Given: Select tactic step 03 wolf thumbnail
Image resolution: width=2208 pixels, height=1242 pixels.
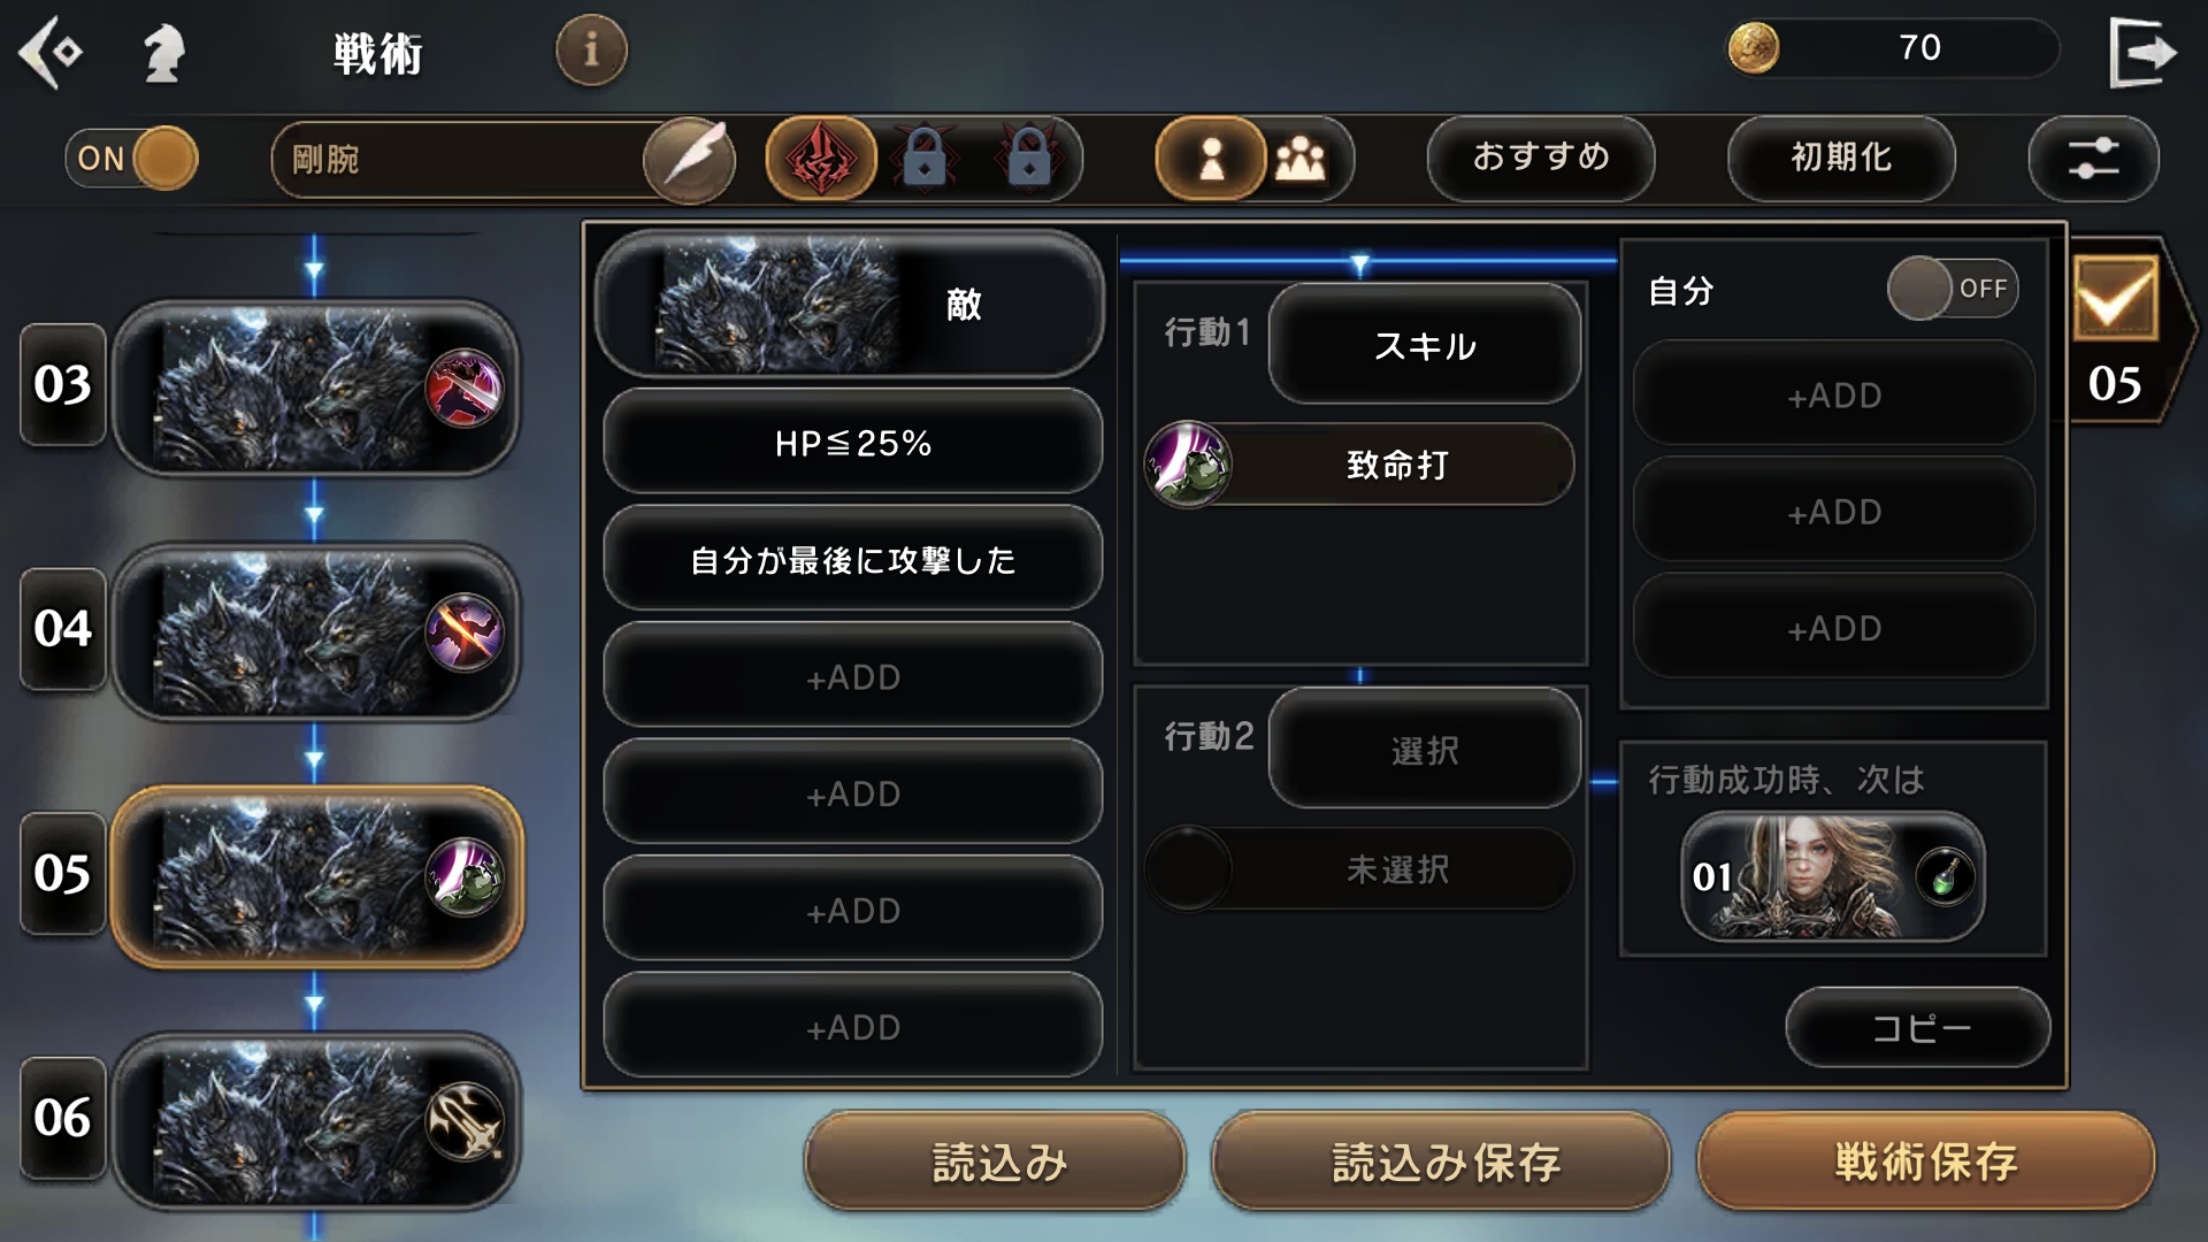Looking at the screenshot, I should 317,388.
